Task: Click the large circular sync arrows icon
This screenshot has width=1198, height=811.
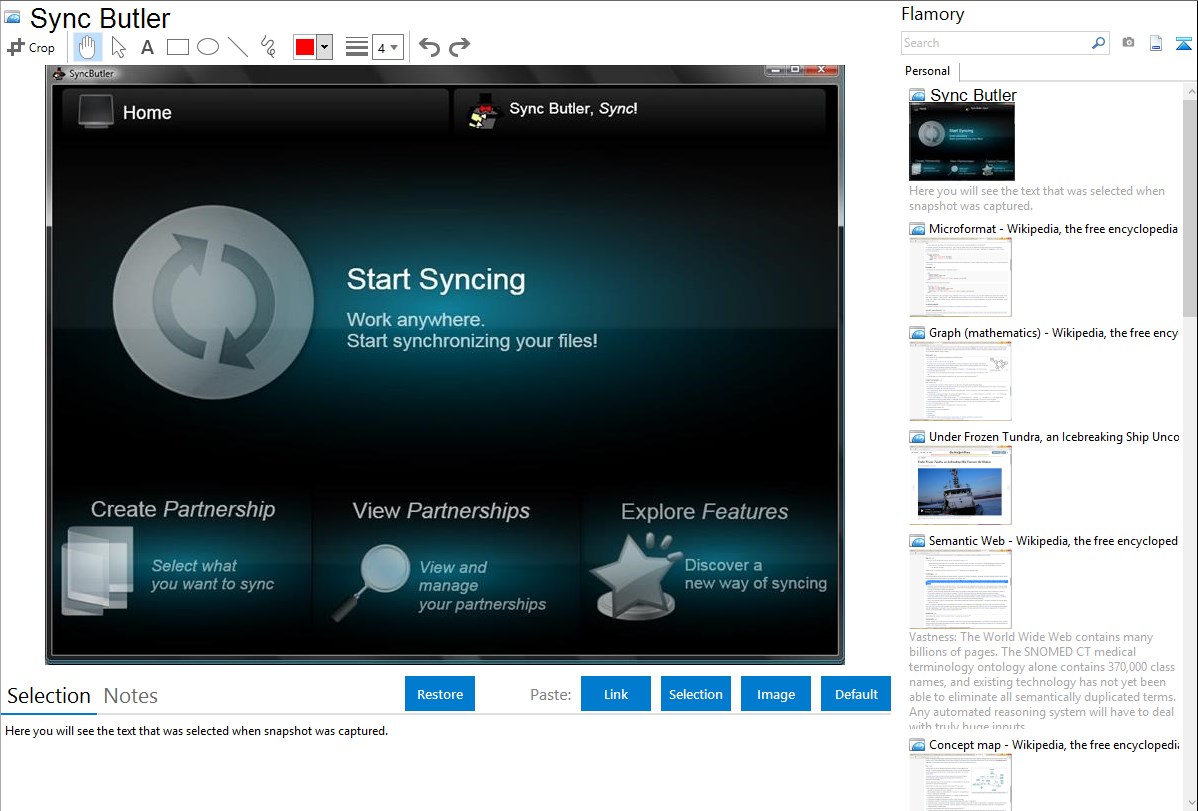Action: pos(213,302)
